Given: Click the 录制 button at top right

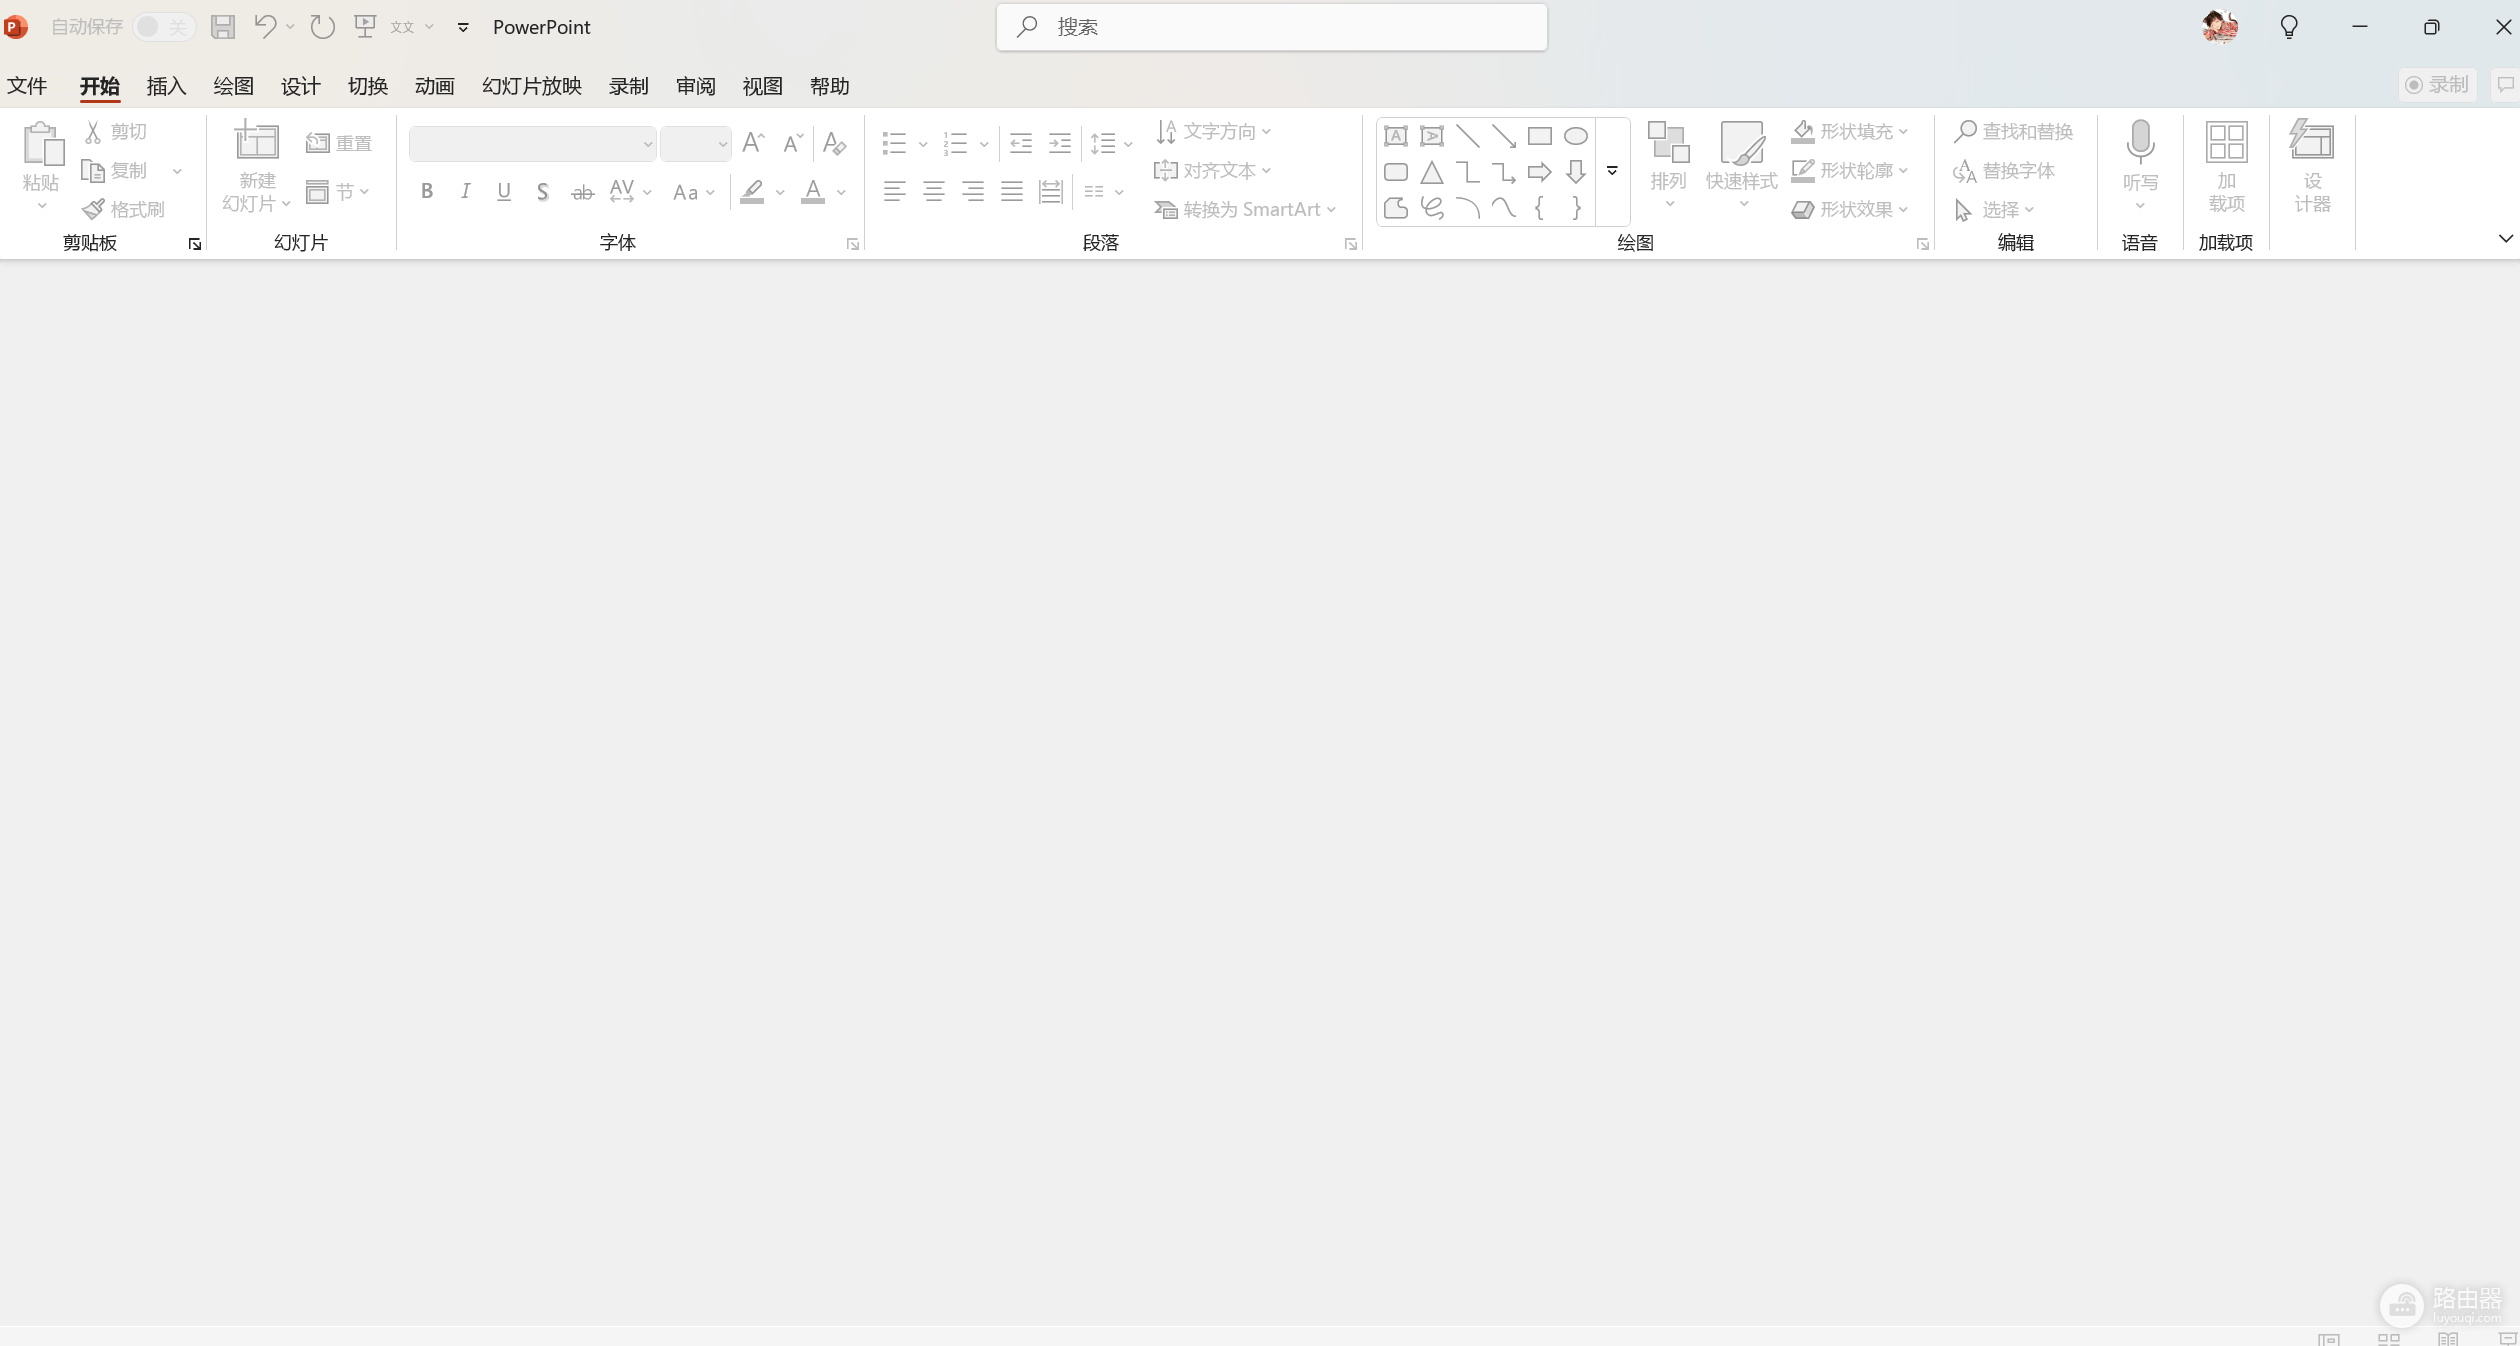Looking at the screenshot, I should point(2437,85).
